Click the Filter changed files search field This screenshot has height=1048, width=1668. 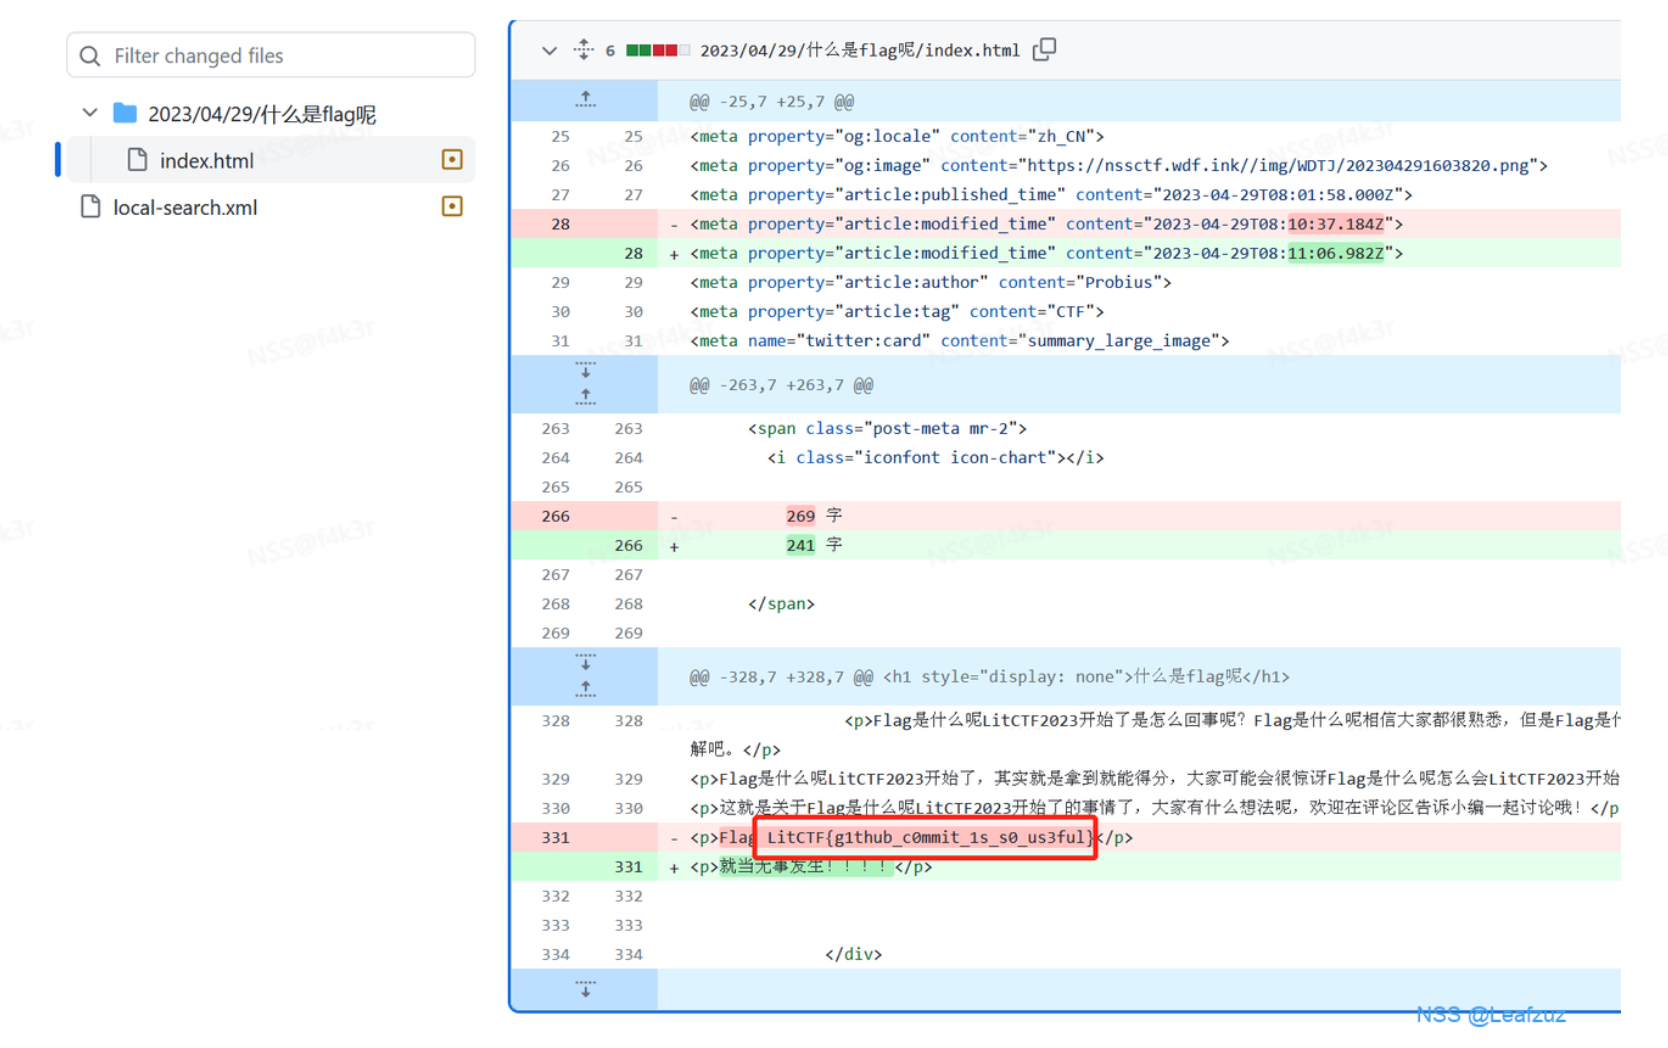point(271,55)
